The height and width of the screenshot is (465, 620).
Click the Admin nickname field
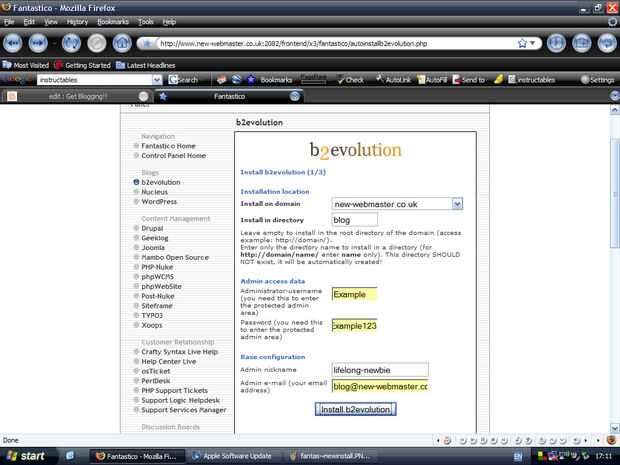[380, 370]
